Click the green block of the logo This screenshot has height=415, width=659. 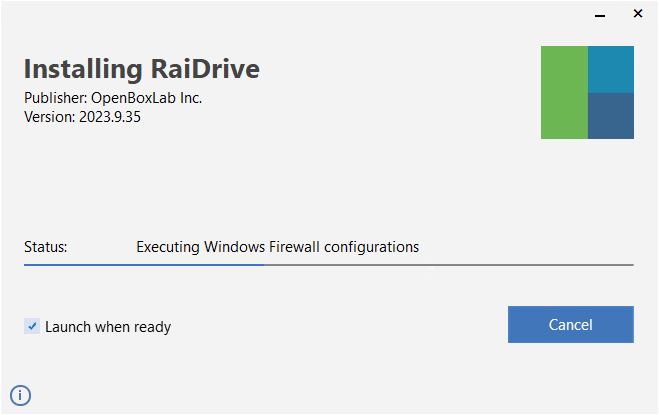coord(564,93)
